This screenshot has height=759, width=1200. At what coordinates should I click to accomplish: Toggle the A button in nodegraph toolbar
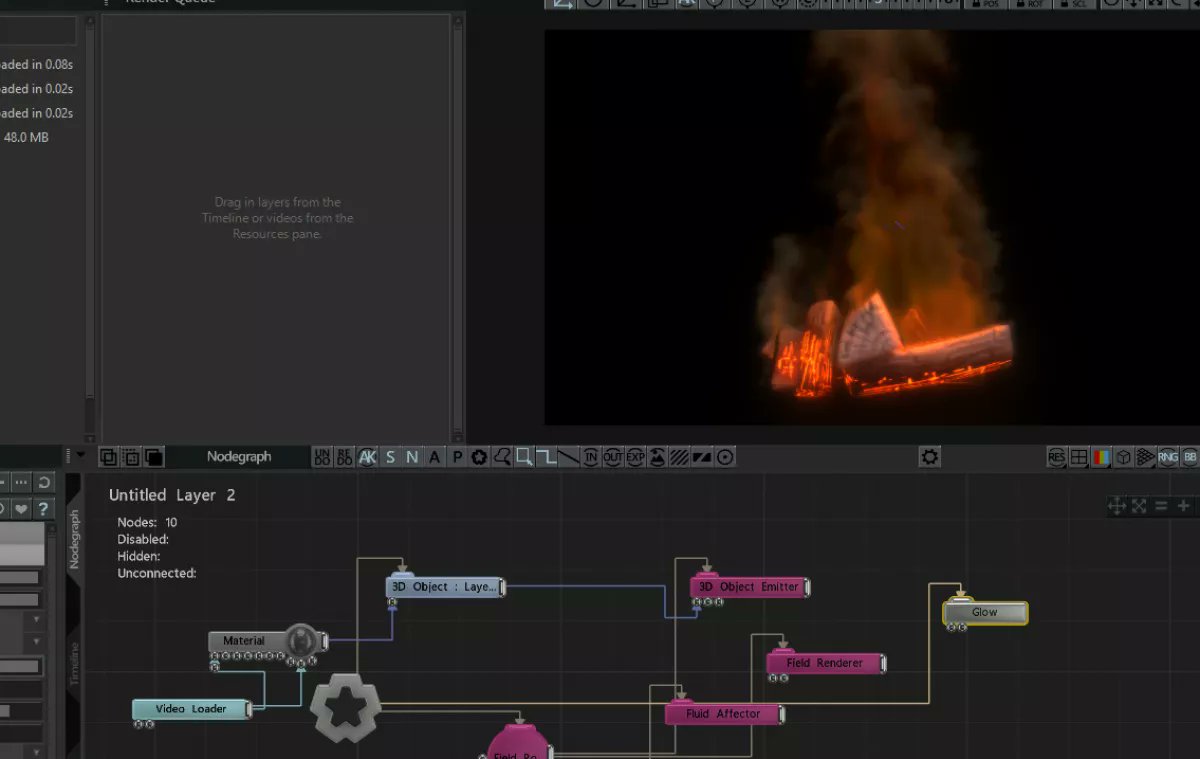click(434, 457)
